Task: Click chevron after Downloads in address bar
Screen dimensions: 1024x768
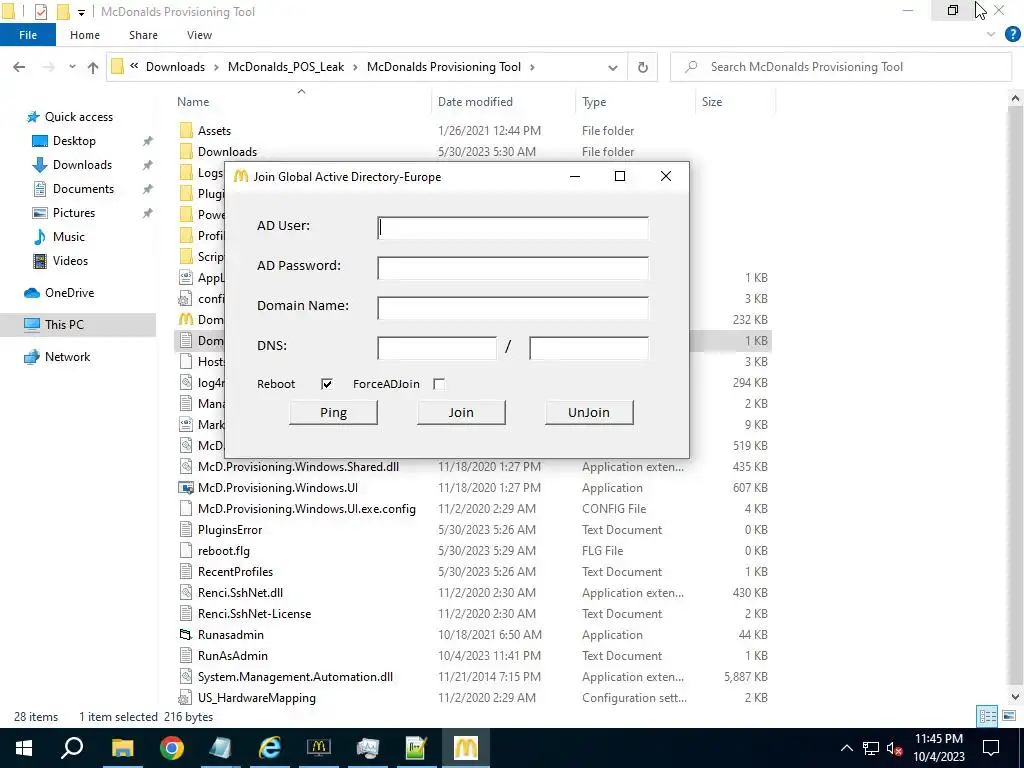Action: tap(216, 67)
